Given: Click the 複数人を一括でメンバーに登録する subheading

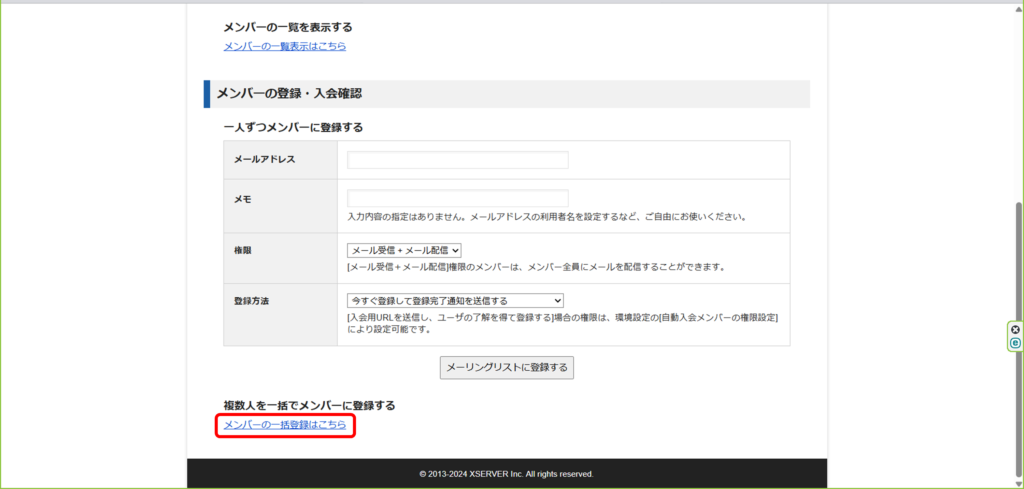Looking at the screenshot, I should (x=309, y=405).
